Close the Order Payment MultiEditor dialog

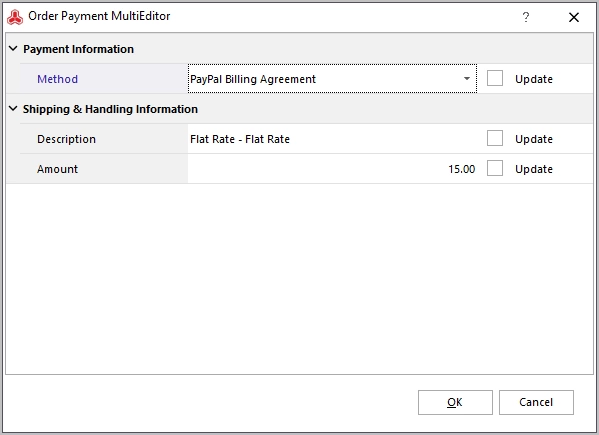coord(573,17)
